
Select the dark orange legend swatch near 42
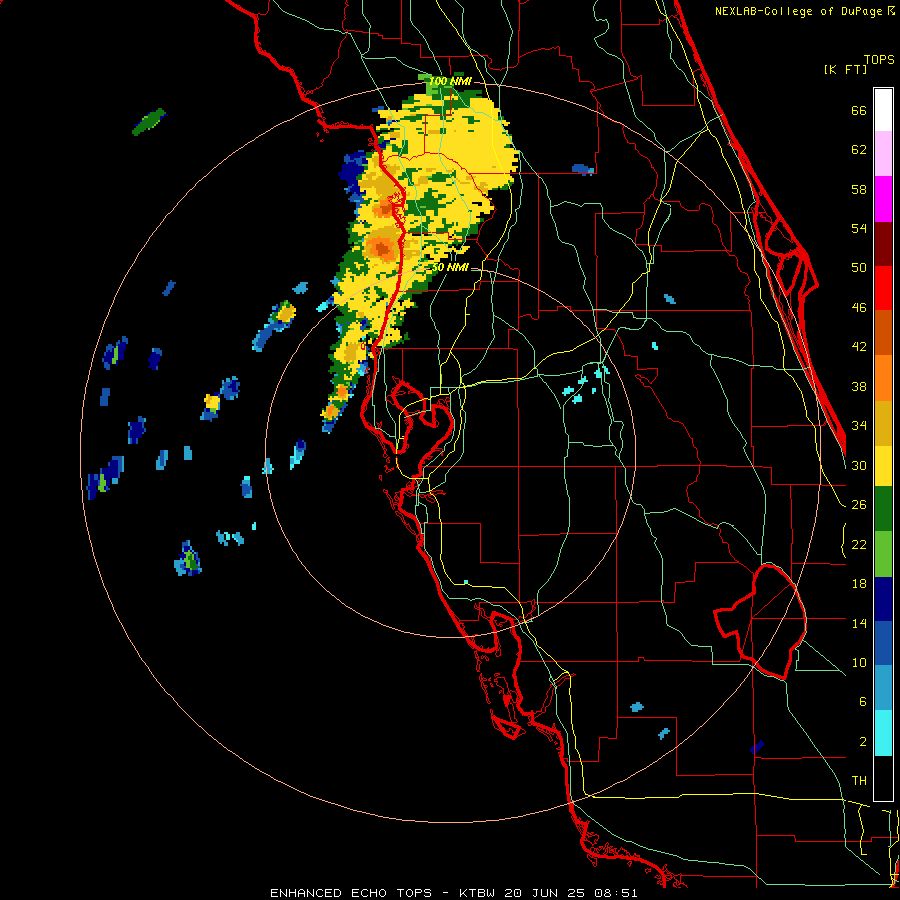pyautogui.click(x=883, y=333)
